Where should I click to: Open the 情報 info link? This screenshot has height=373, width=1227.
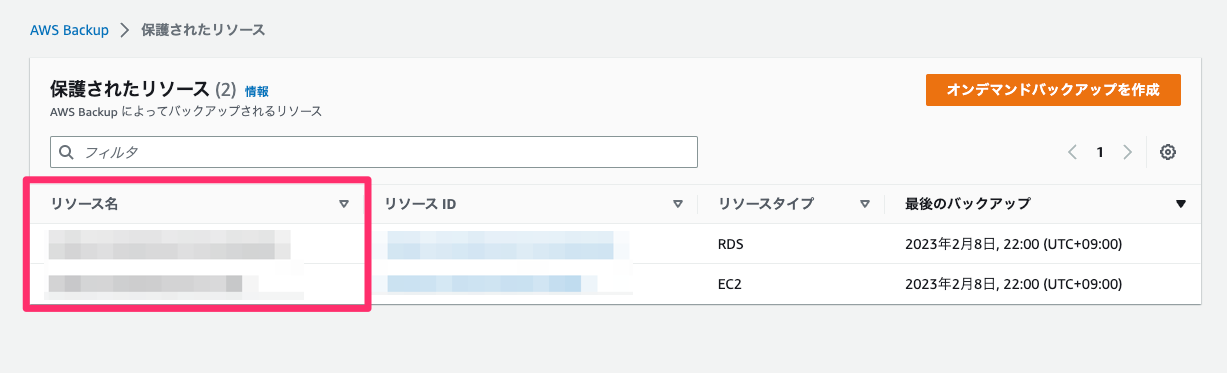click(257, 91)
